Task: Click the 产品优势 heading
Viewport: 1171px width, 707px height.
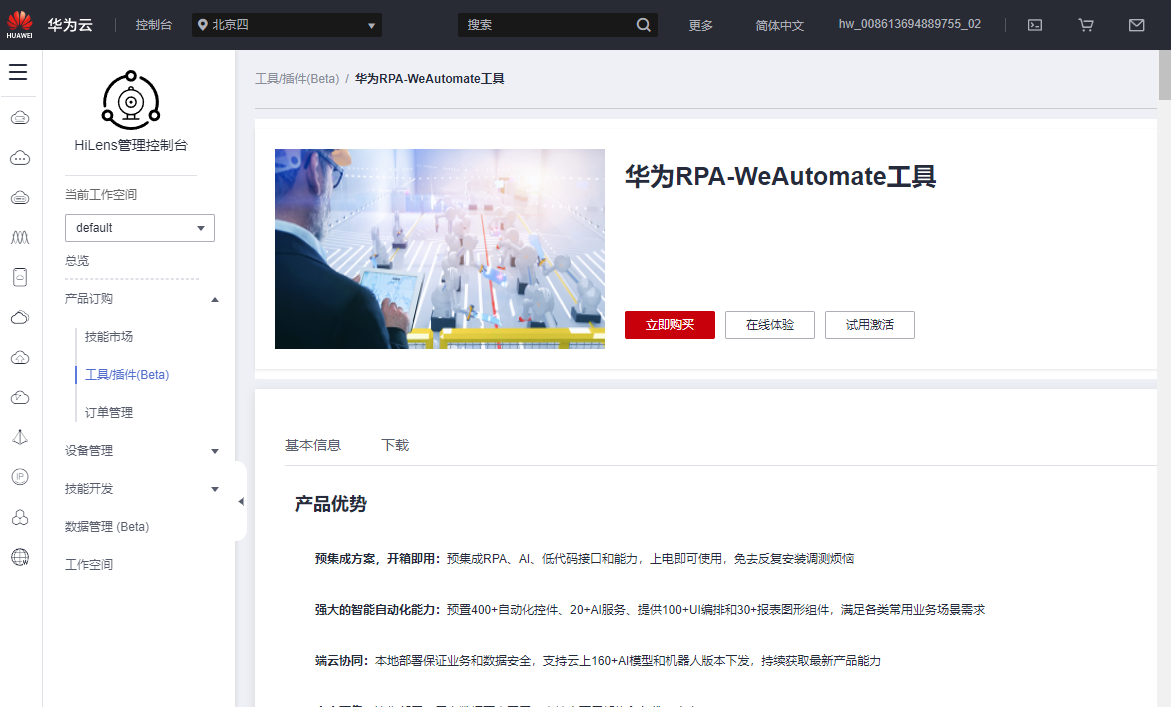Action: 331,504
